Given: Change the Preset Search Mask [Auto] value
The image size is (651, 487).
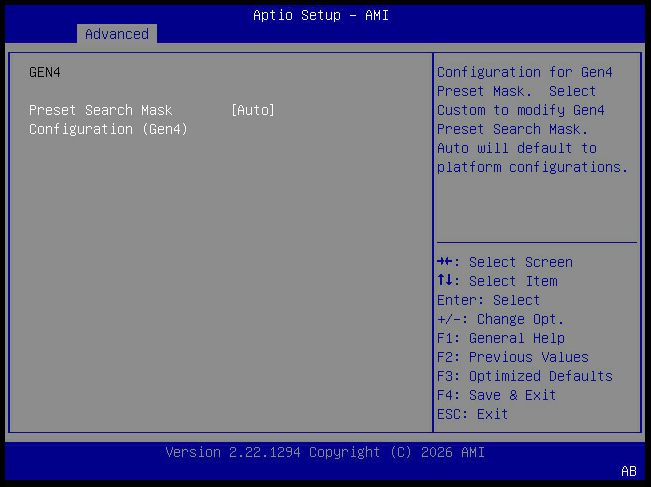Looking at the screenshot, I should (253, 110).
